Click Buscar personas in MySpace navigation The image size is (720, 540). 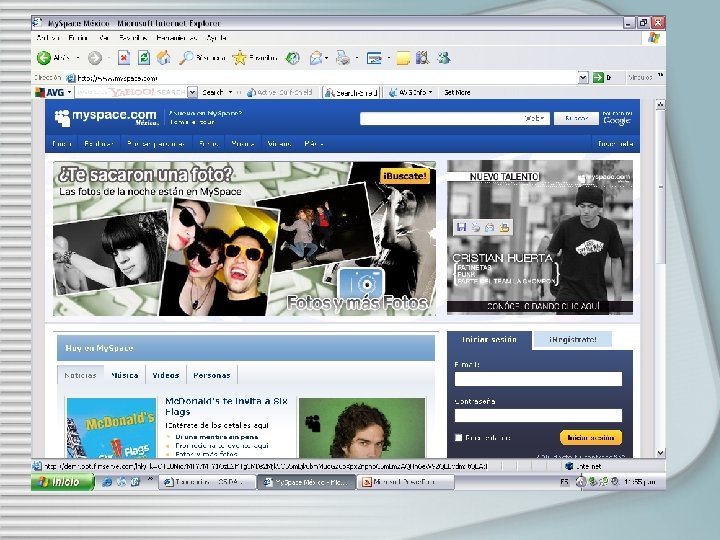point(155,144)
